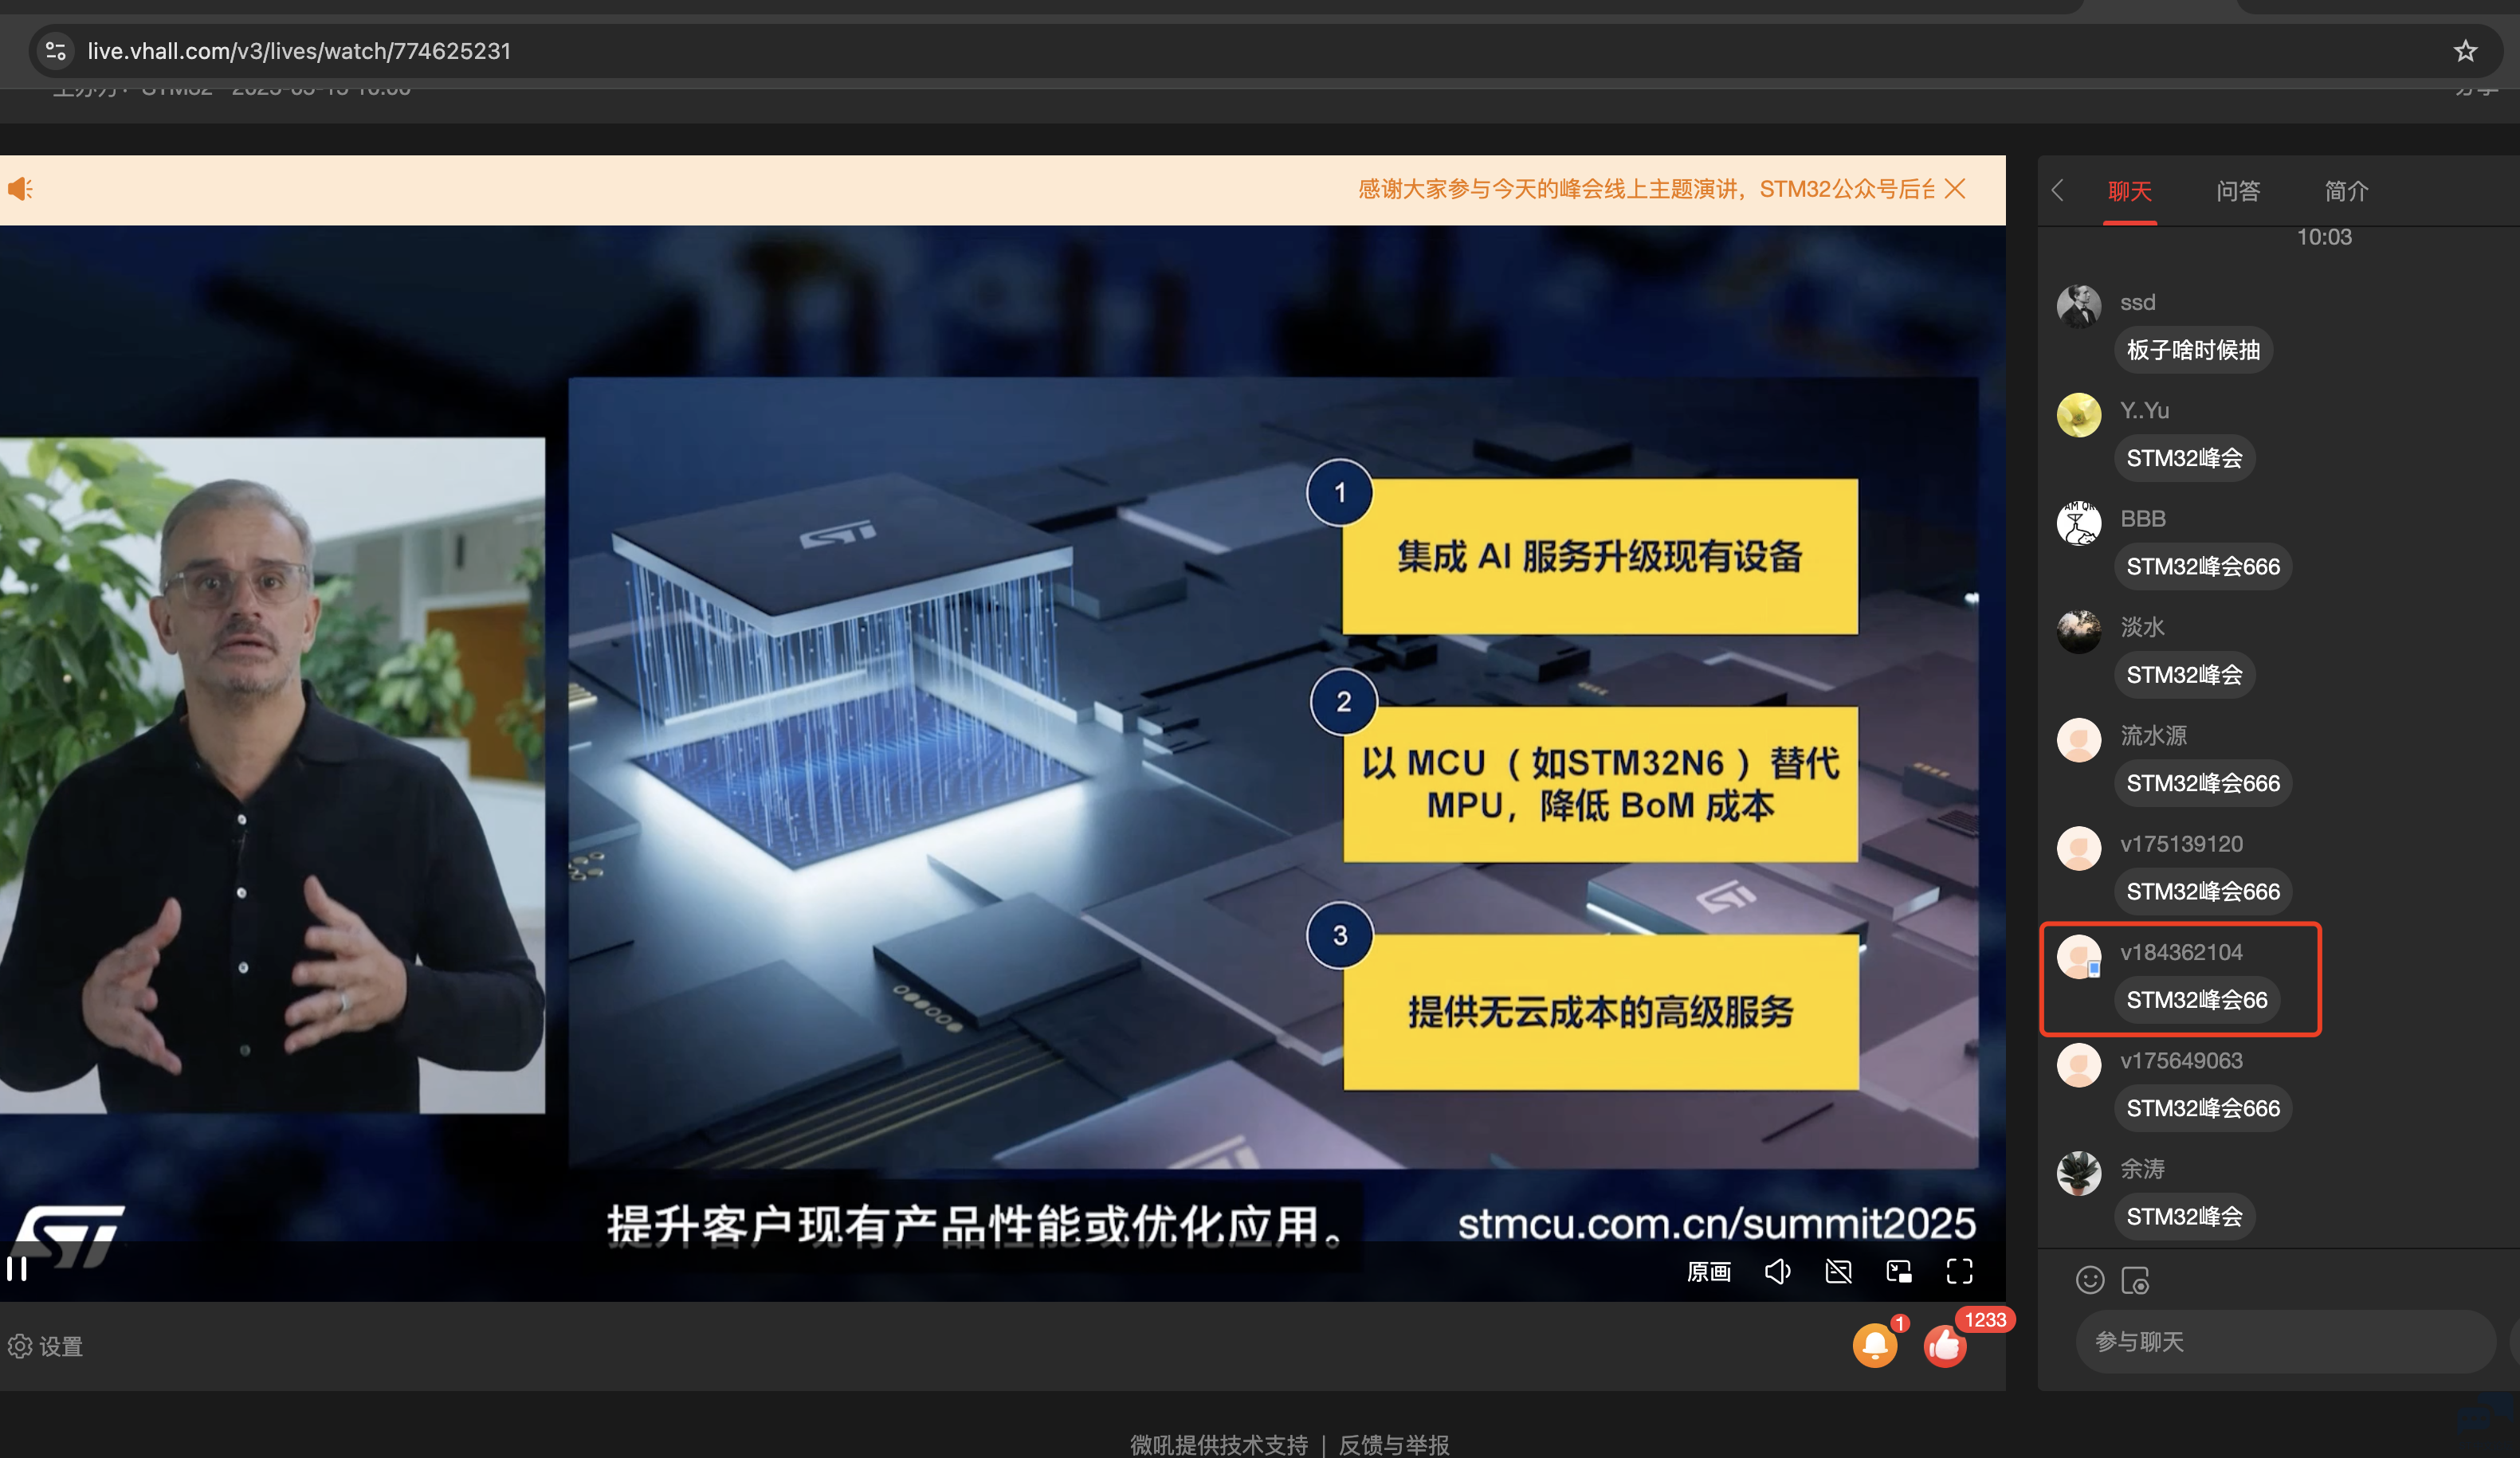
Task: Open the 设置 settings
Action: point(46,1346)
